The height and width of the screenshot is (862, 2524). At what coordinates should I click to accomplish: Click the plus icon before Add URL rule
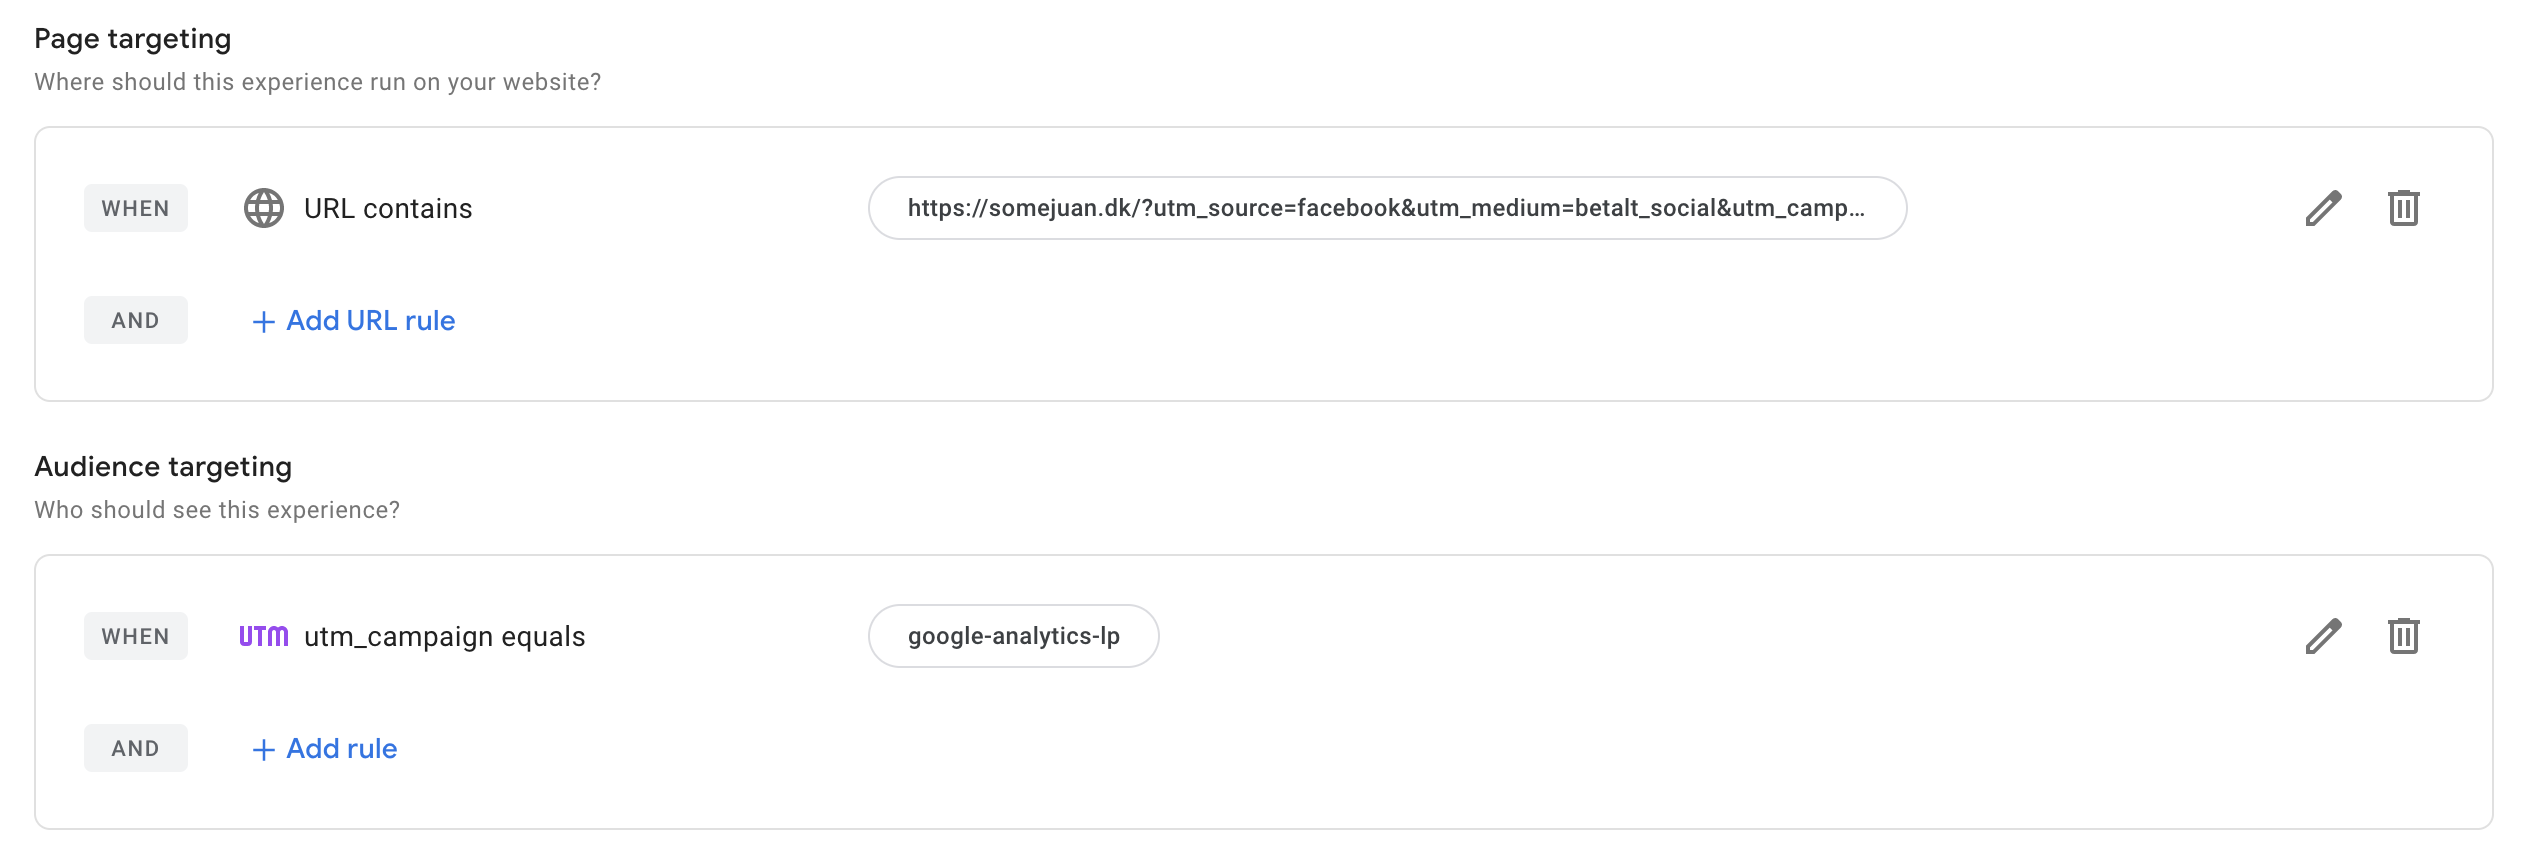pos(263,321)
